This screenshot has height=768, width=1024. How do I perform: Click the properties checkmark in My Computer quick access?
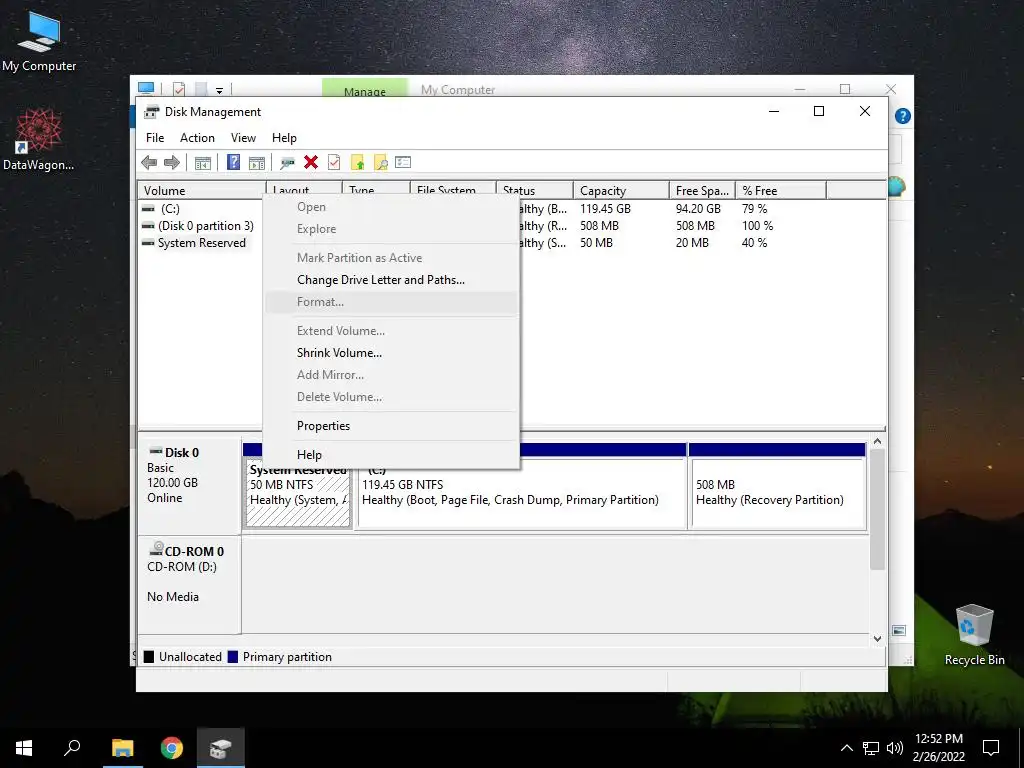pyautogui.click(x=179, y=89)
